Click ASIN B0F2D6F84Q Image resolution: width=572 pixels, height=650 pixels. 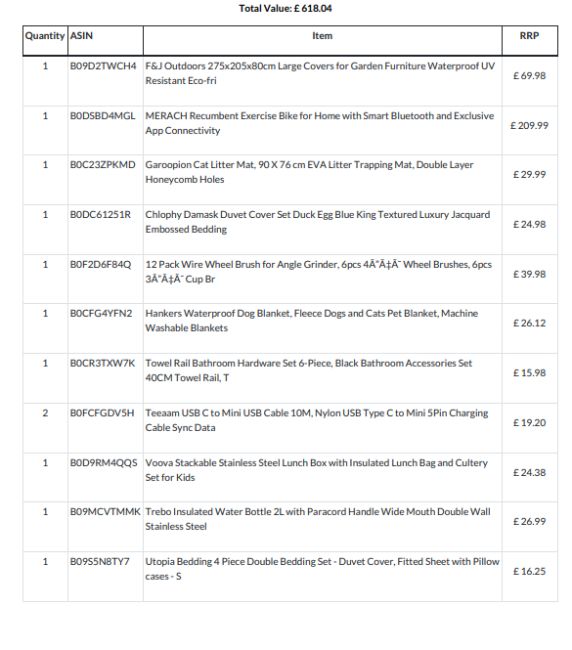coord(100,264)
